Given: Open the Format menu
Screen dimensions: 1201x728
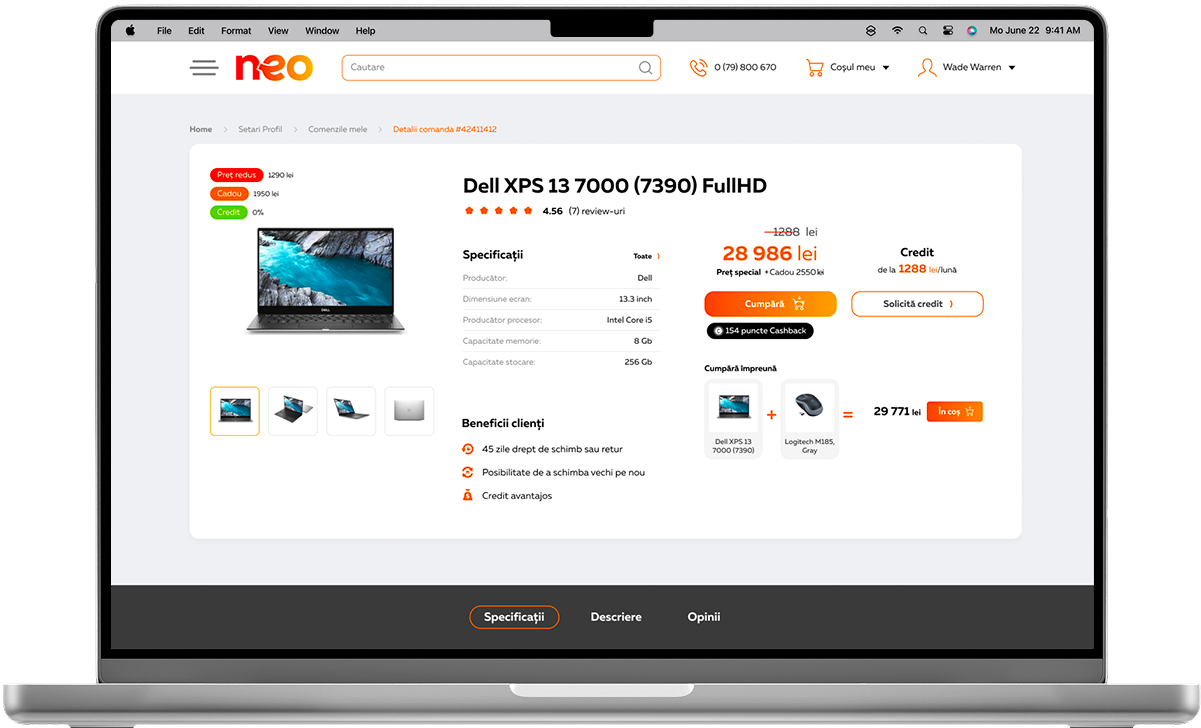Looking at the screenshot, I should click(236, 31).
